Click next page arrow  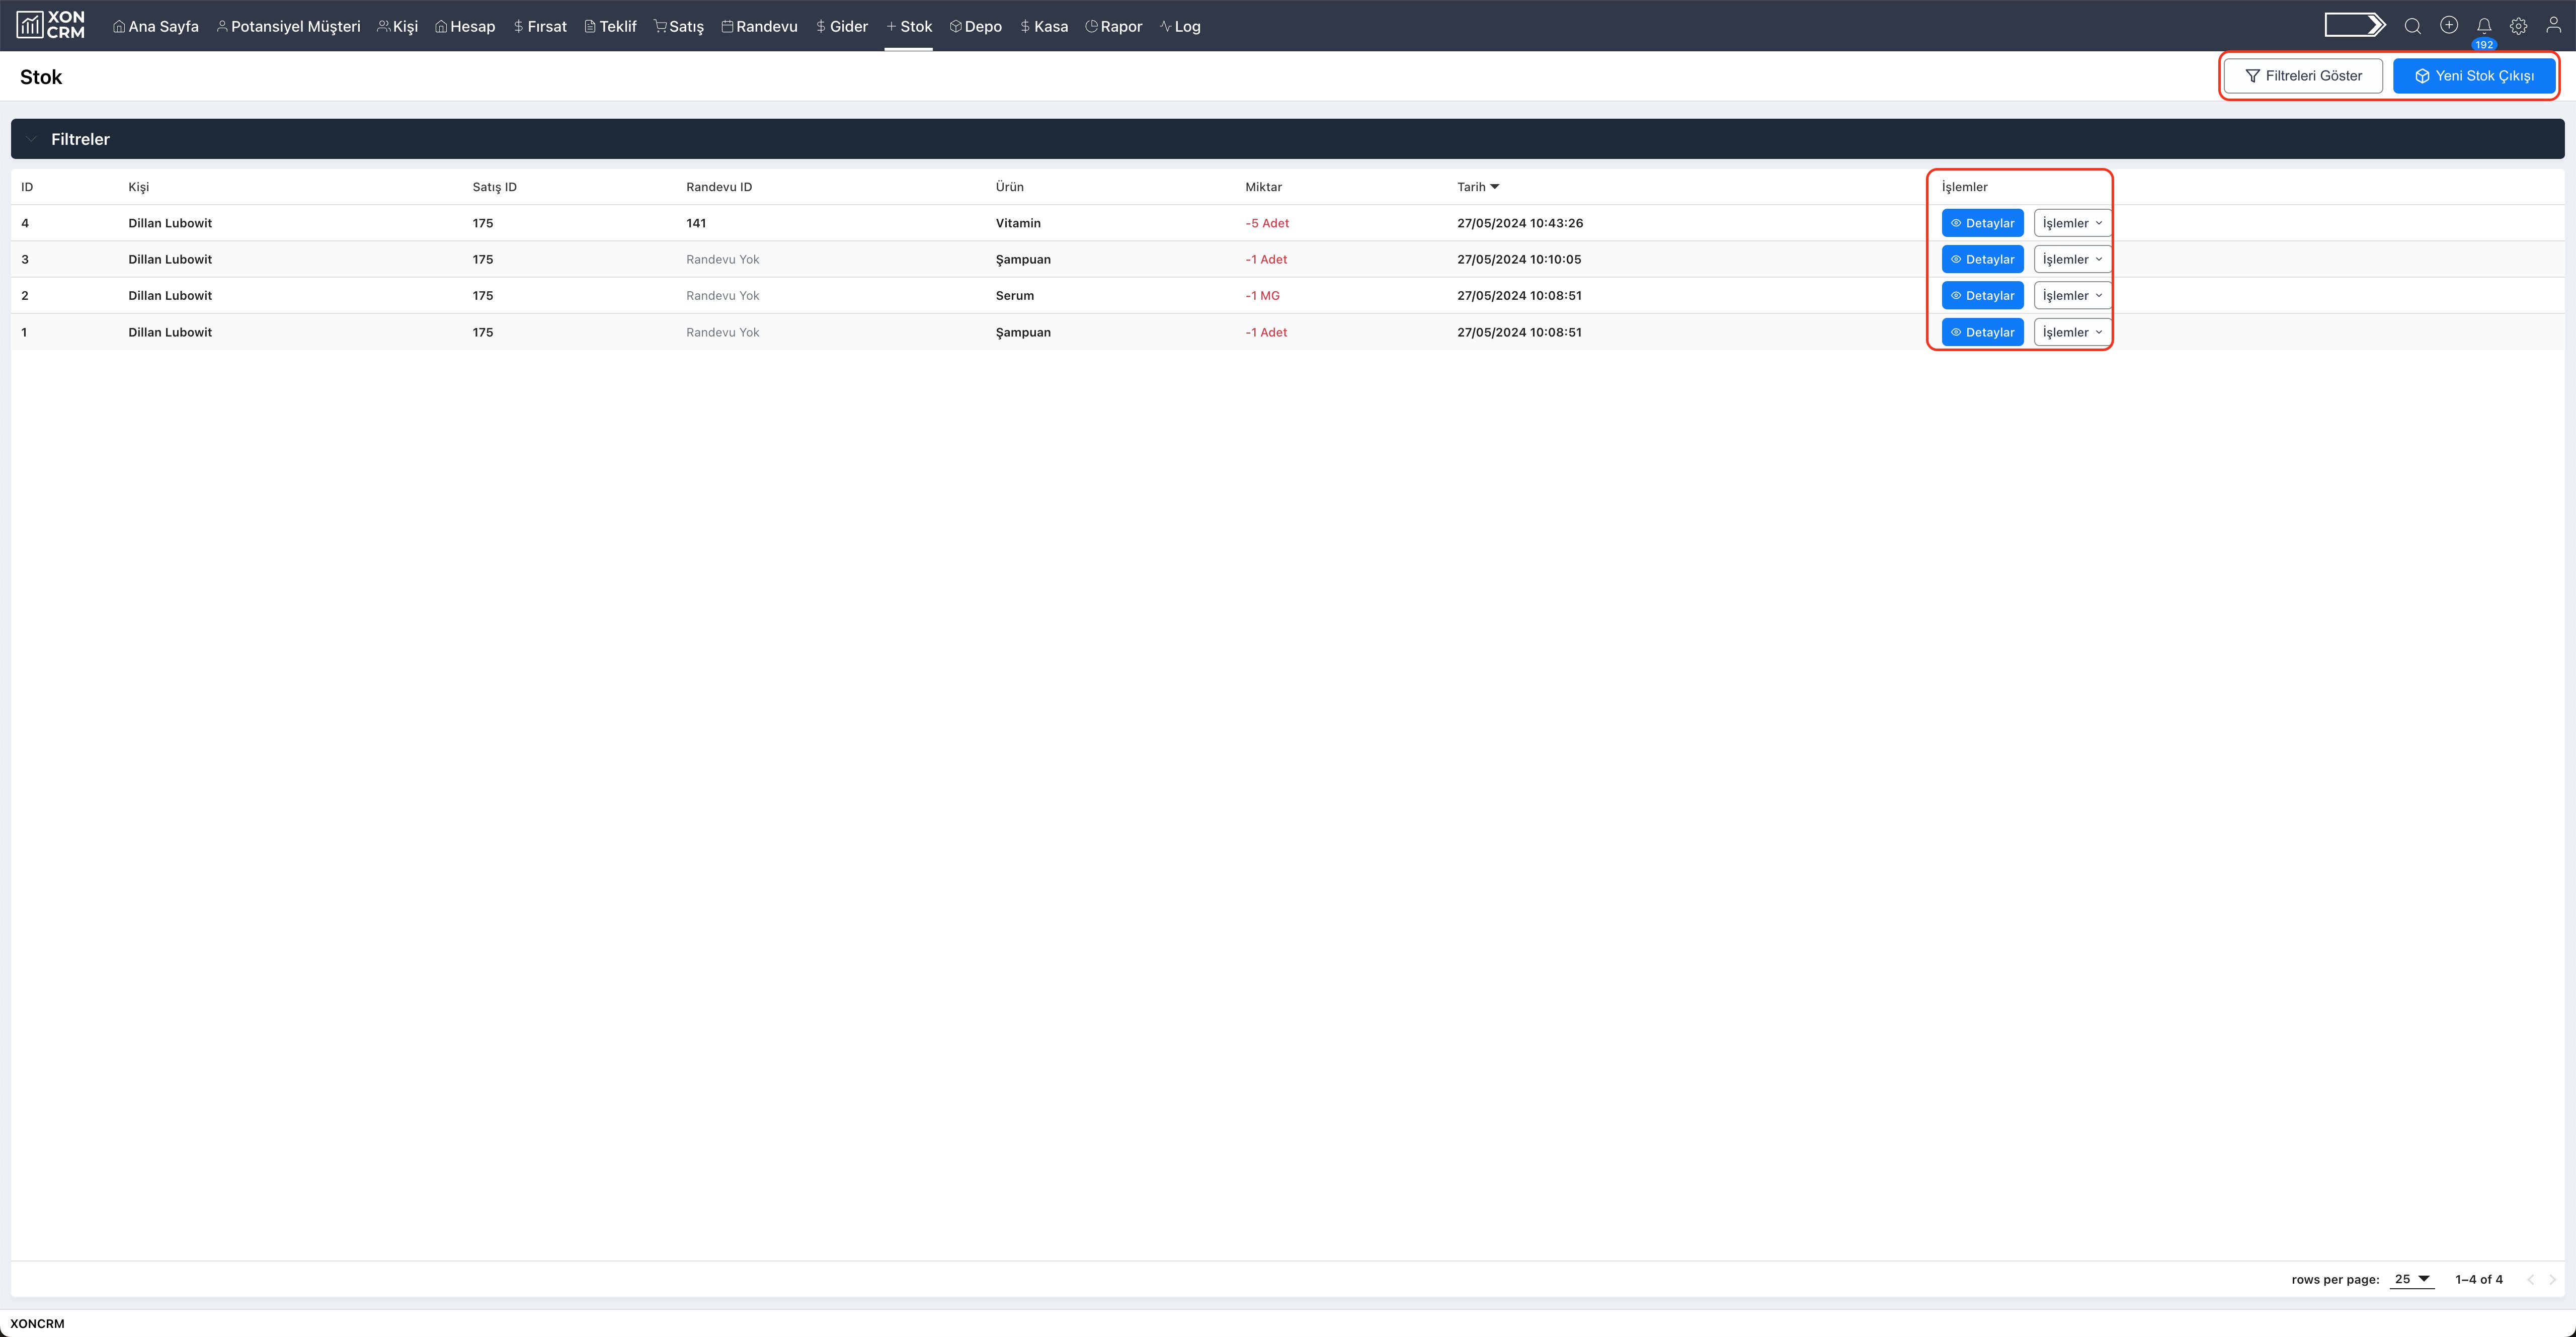pos(2553,1279)
